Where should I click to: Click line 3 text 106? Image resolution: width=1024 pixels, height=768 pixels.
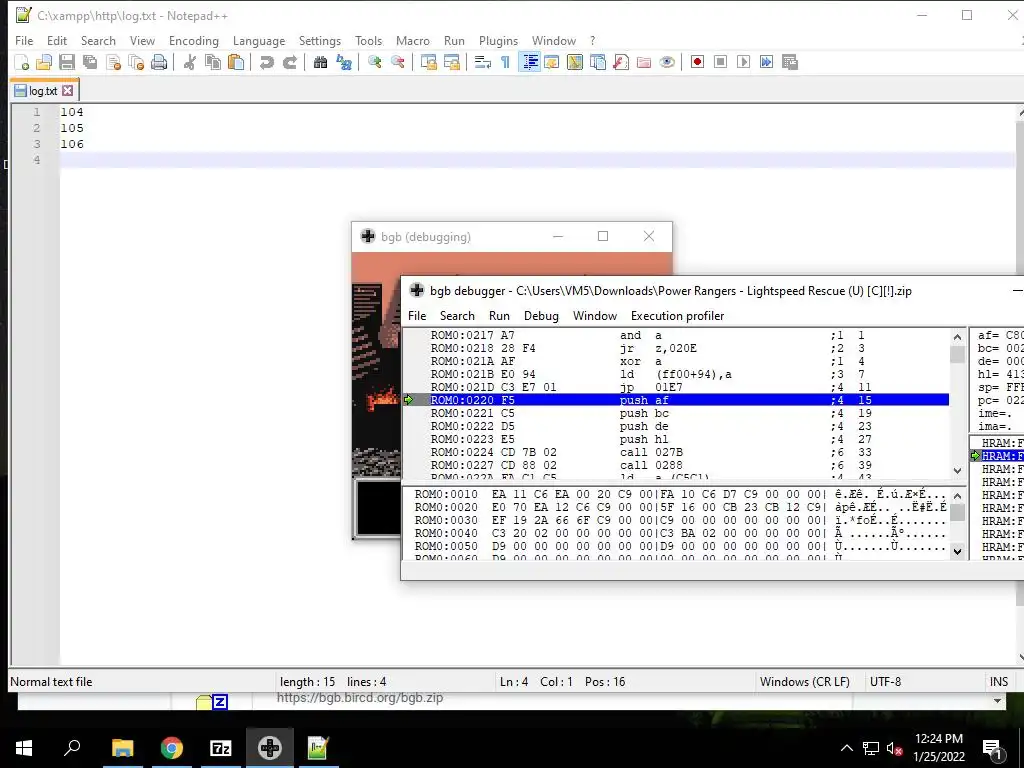tap(72, 144)
